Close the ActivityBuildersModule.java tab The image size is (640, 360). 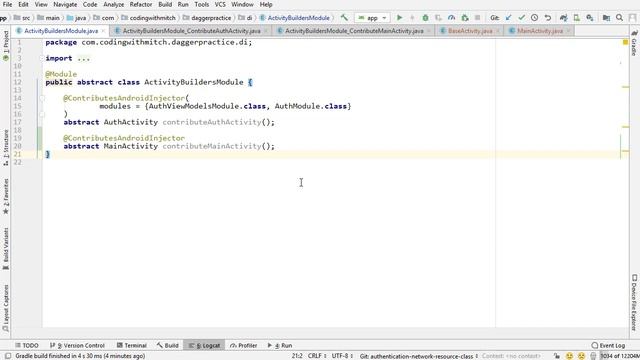(103, 31)
